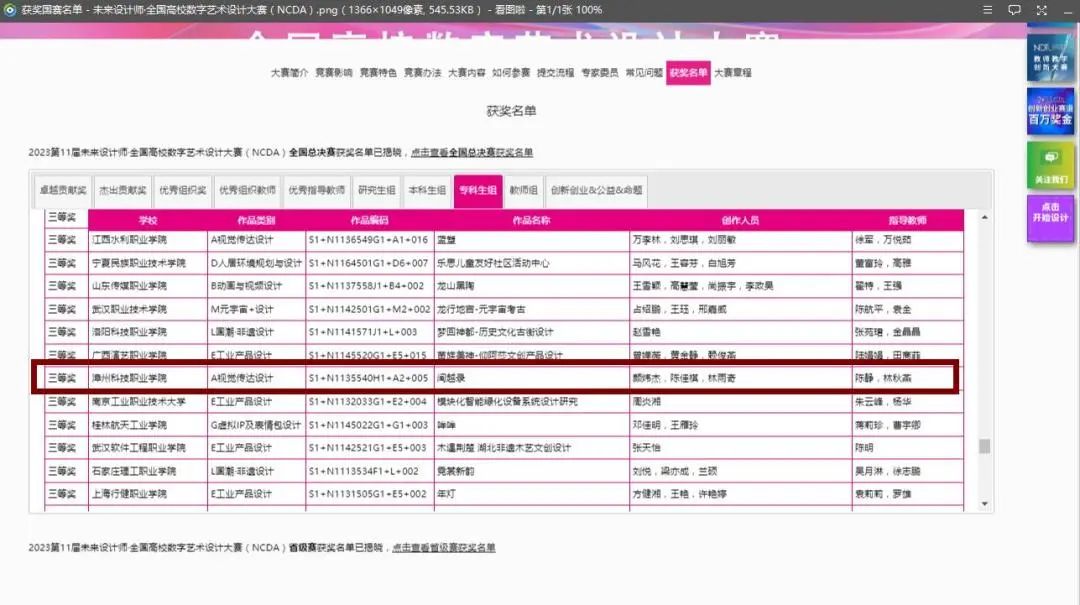1080x605 pixels.
Task: Select the 山东传媒职业学院 school cell
Action: point(148,286)
